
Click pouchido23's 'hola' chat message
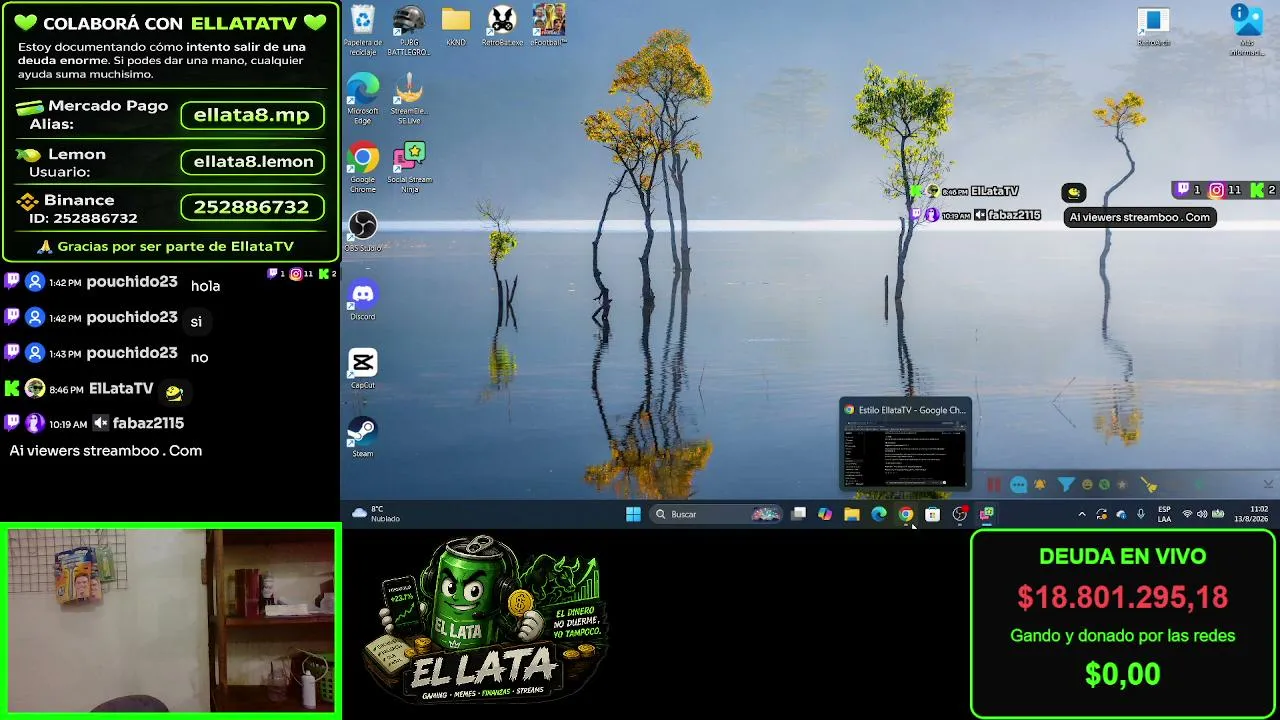205,286
